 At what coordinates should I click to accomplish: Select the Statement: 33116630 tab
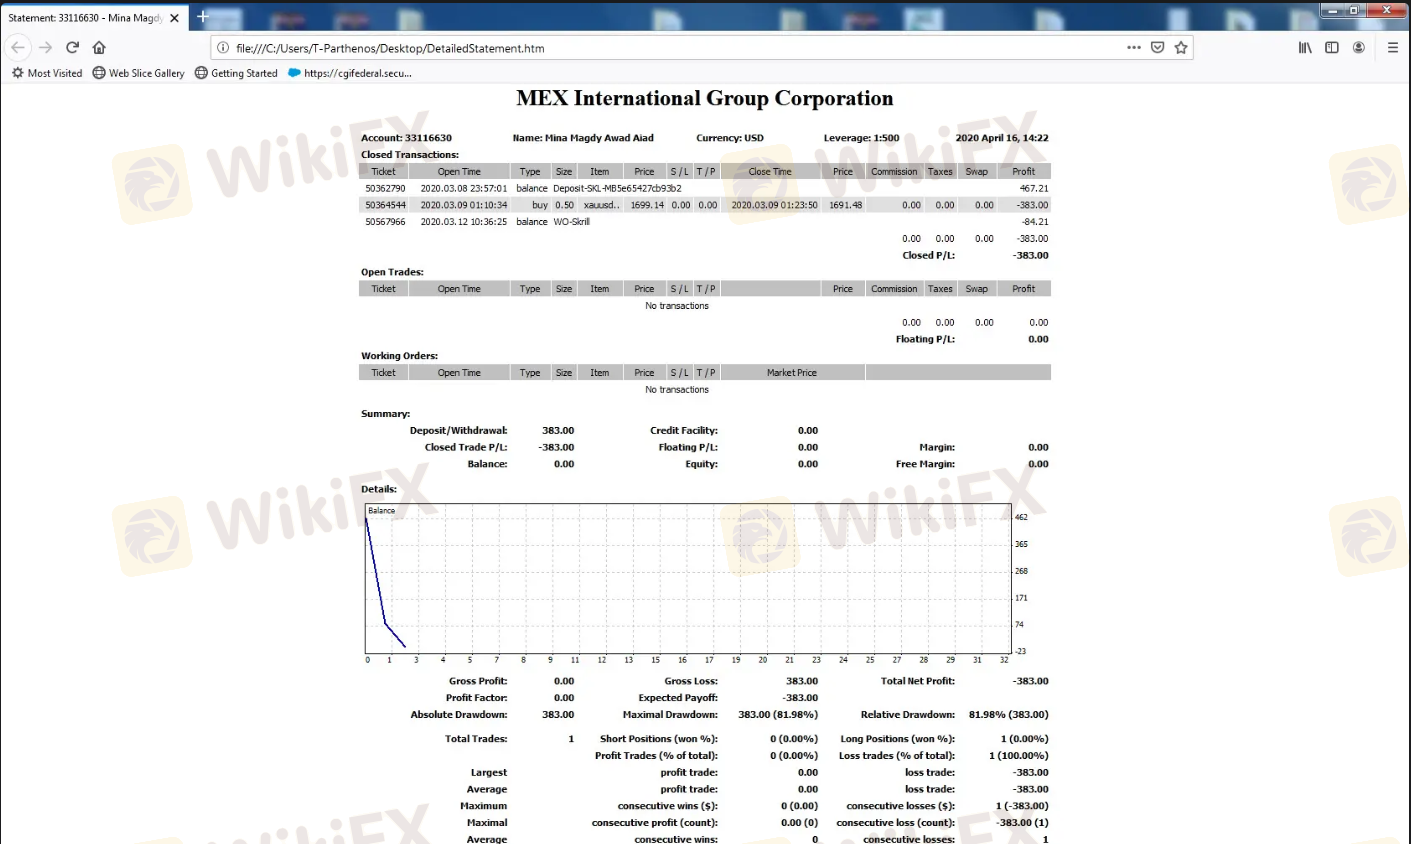coord(85,18)
